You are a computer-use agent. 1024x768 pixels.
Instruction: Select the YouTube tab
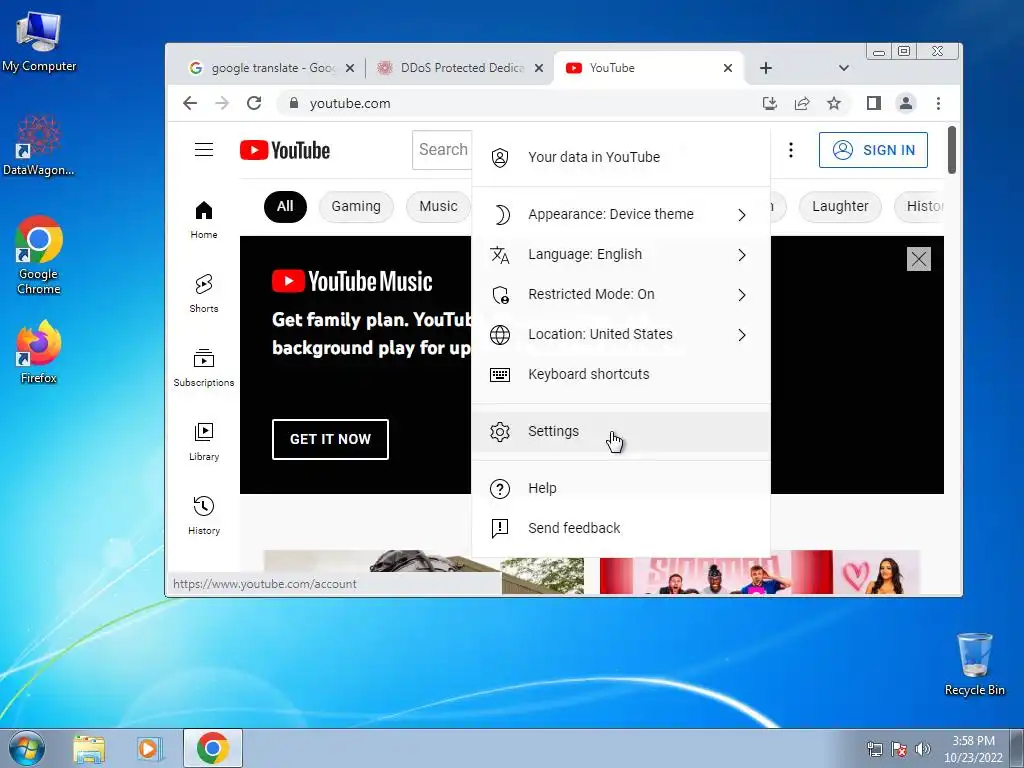648,68
